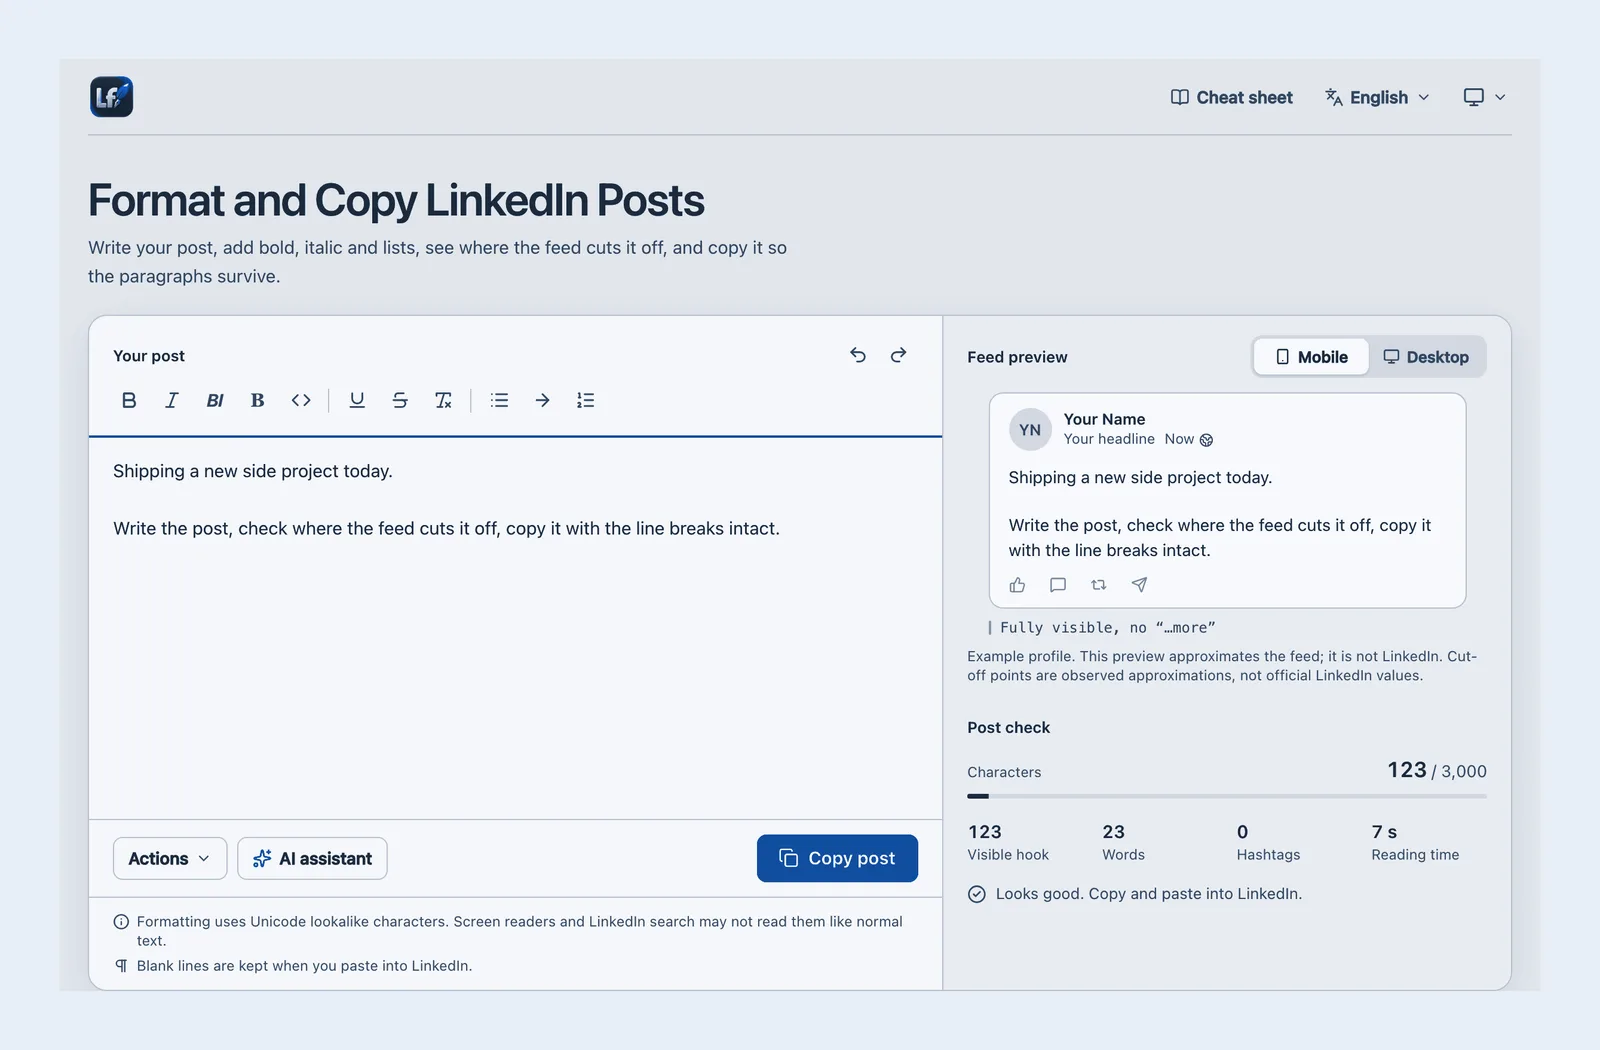This screenshot has height=1050, width=1600.
Task: Click the '123 / 3,000' character count
Action: 1437,770
